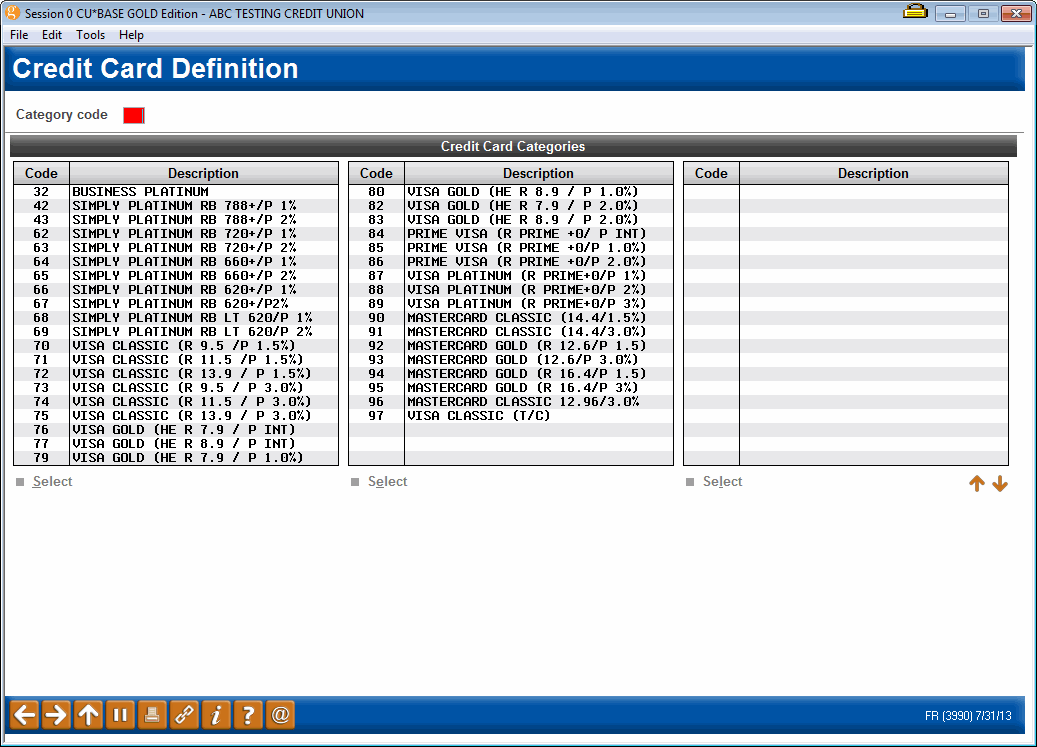
Task: Open the Edit menu
Action: 52,35
